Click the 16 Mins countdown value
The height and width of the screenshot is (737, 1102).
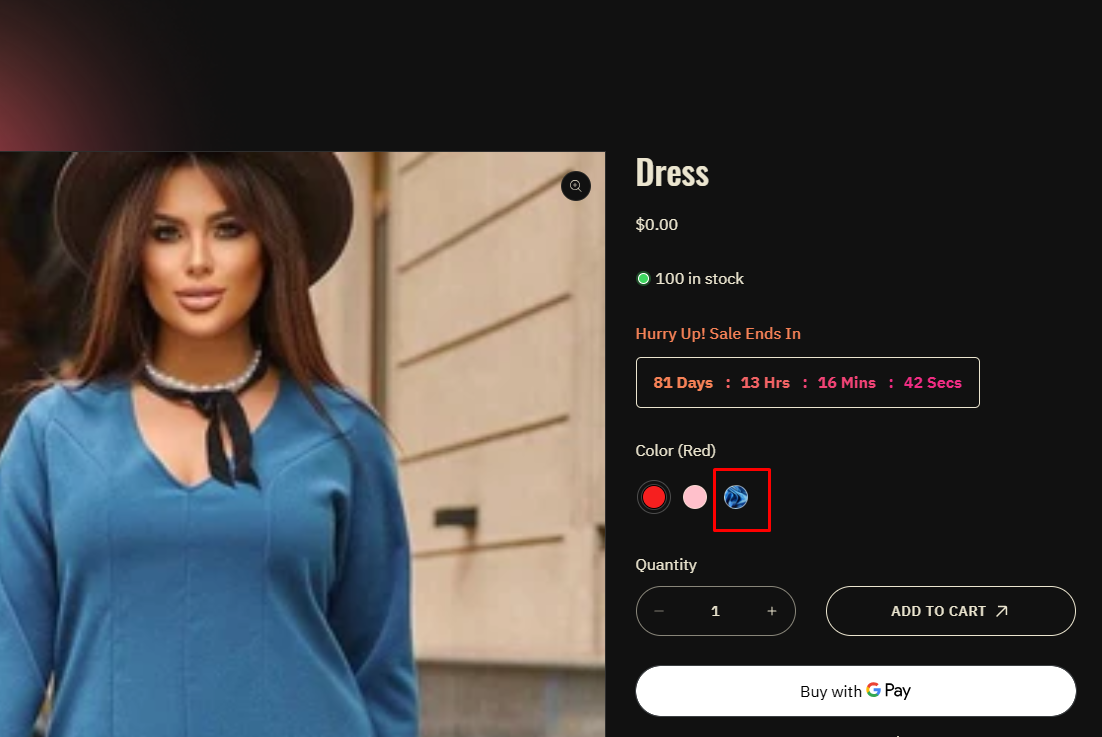[847, 383]
